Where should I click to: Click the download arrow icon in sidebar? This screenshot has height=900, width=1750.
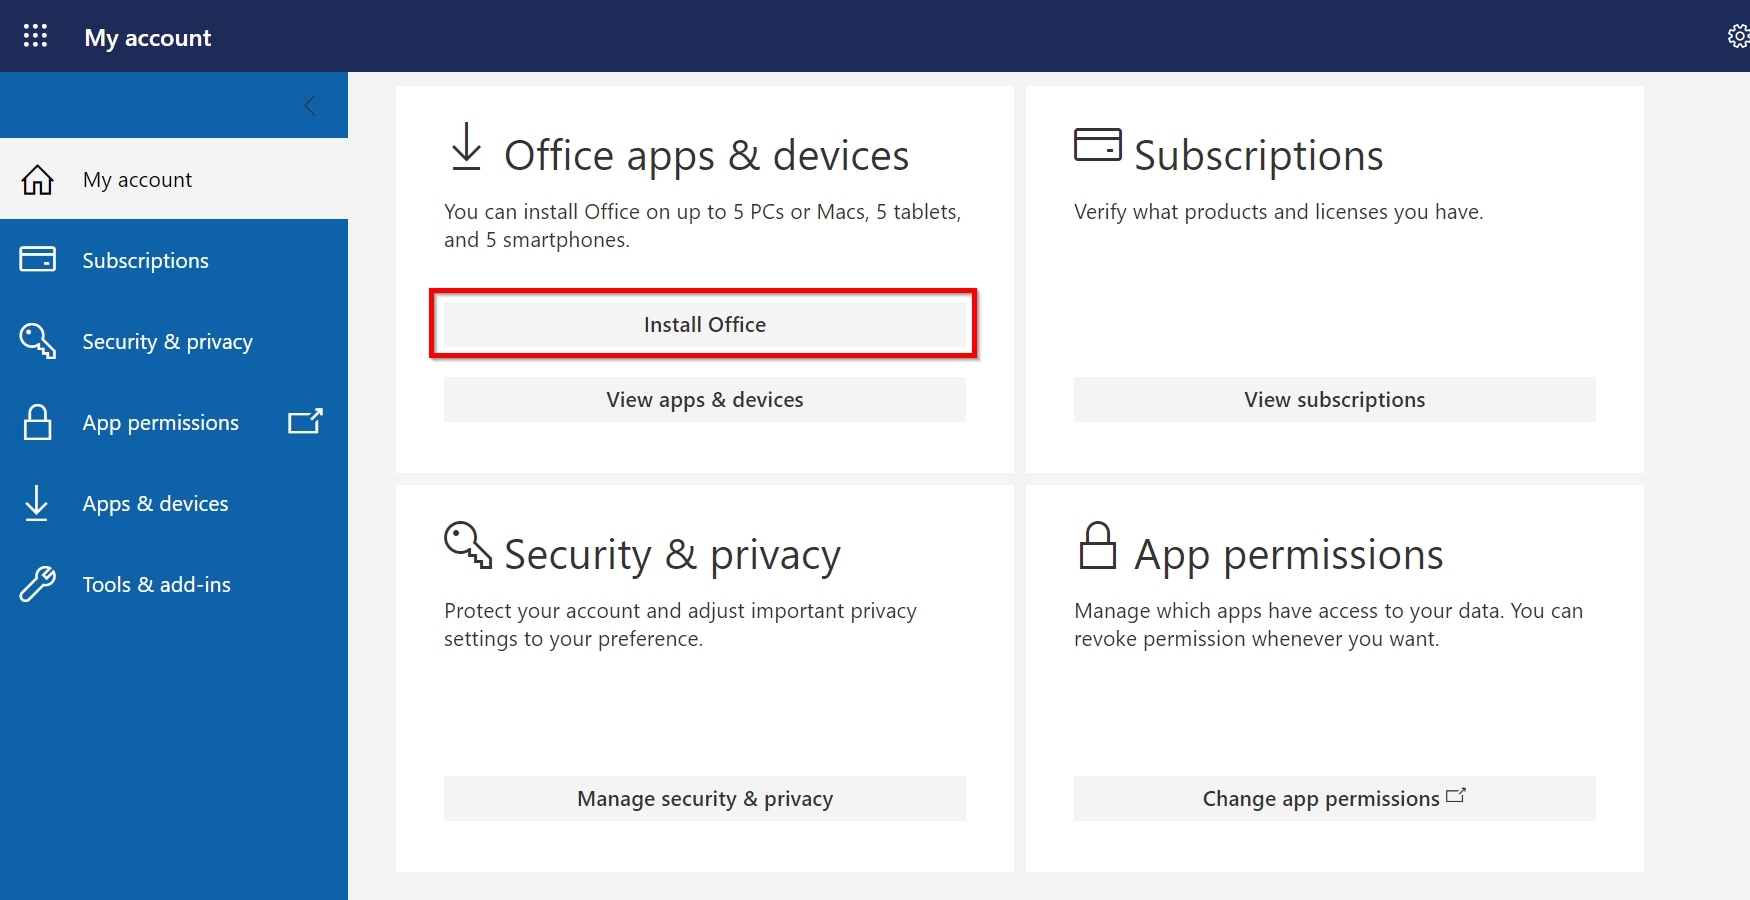click(37, 503)
